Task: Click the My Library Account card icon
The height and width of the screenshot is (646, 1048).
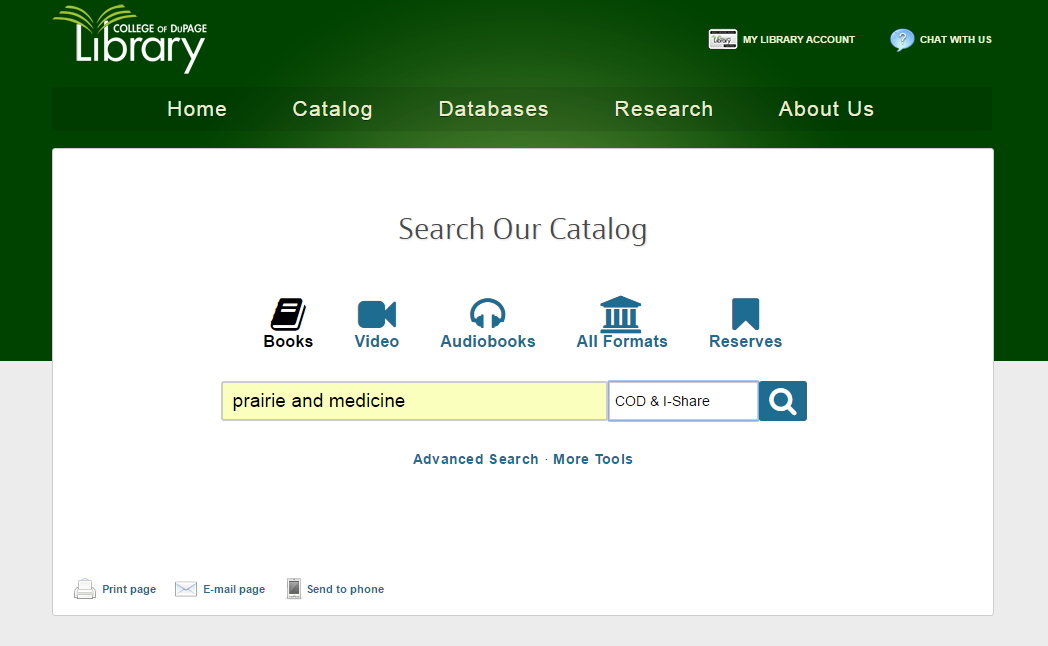Action: (723, 40)
